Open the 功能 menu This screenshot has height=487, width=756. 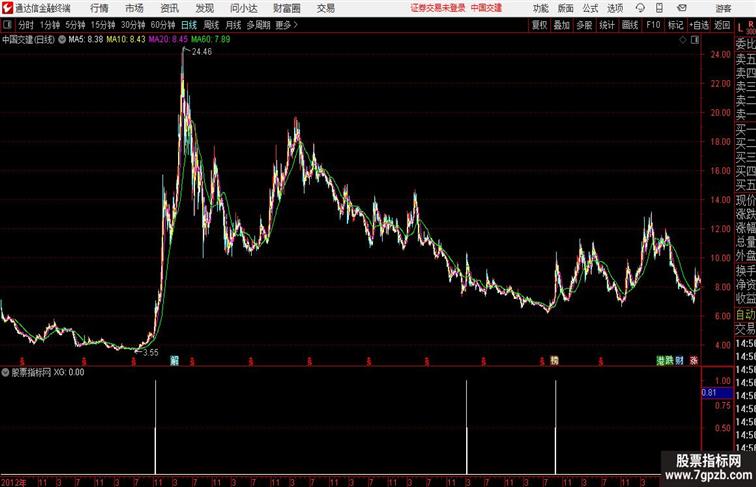540,8
